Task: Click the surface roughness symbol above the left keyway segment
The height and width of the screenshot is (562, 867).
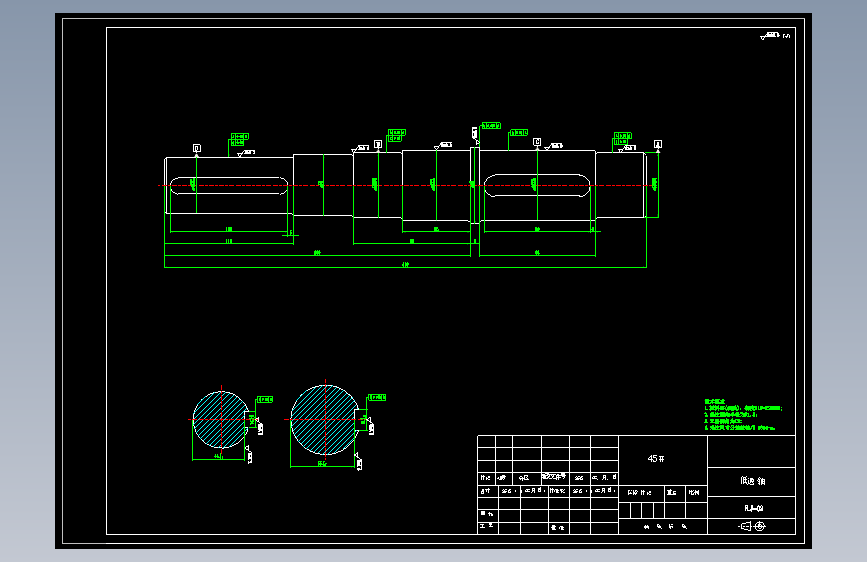Action: (x=246, y=153)
